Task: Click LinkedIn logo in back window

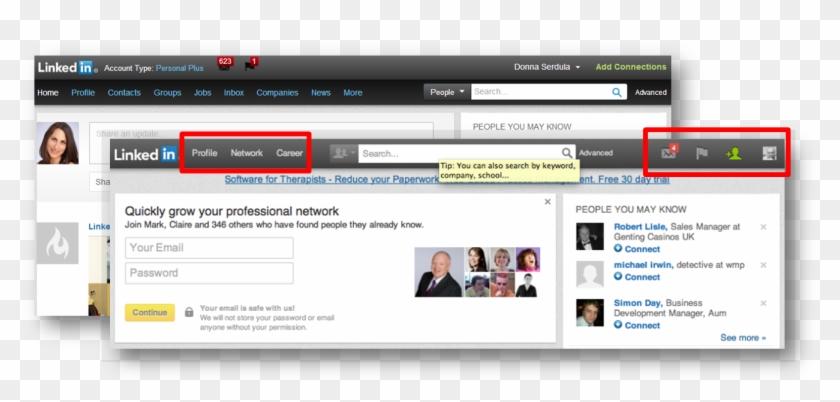Action: (67, 68)
